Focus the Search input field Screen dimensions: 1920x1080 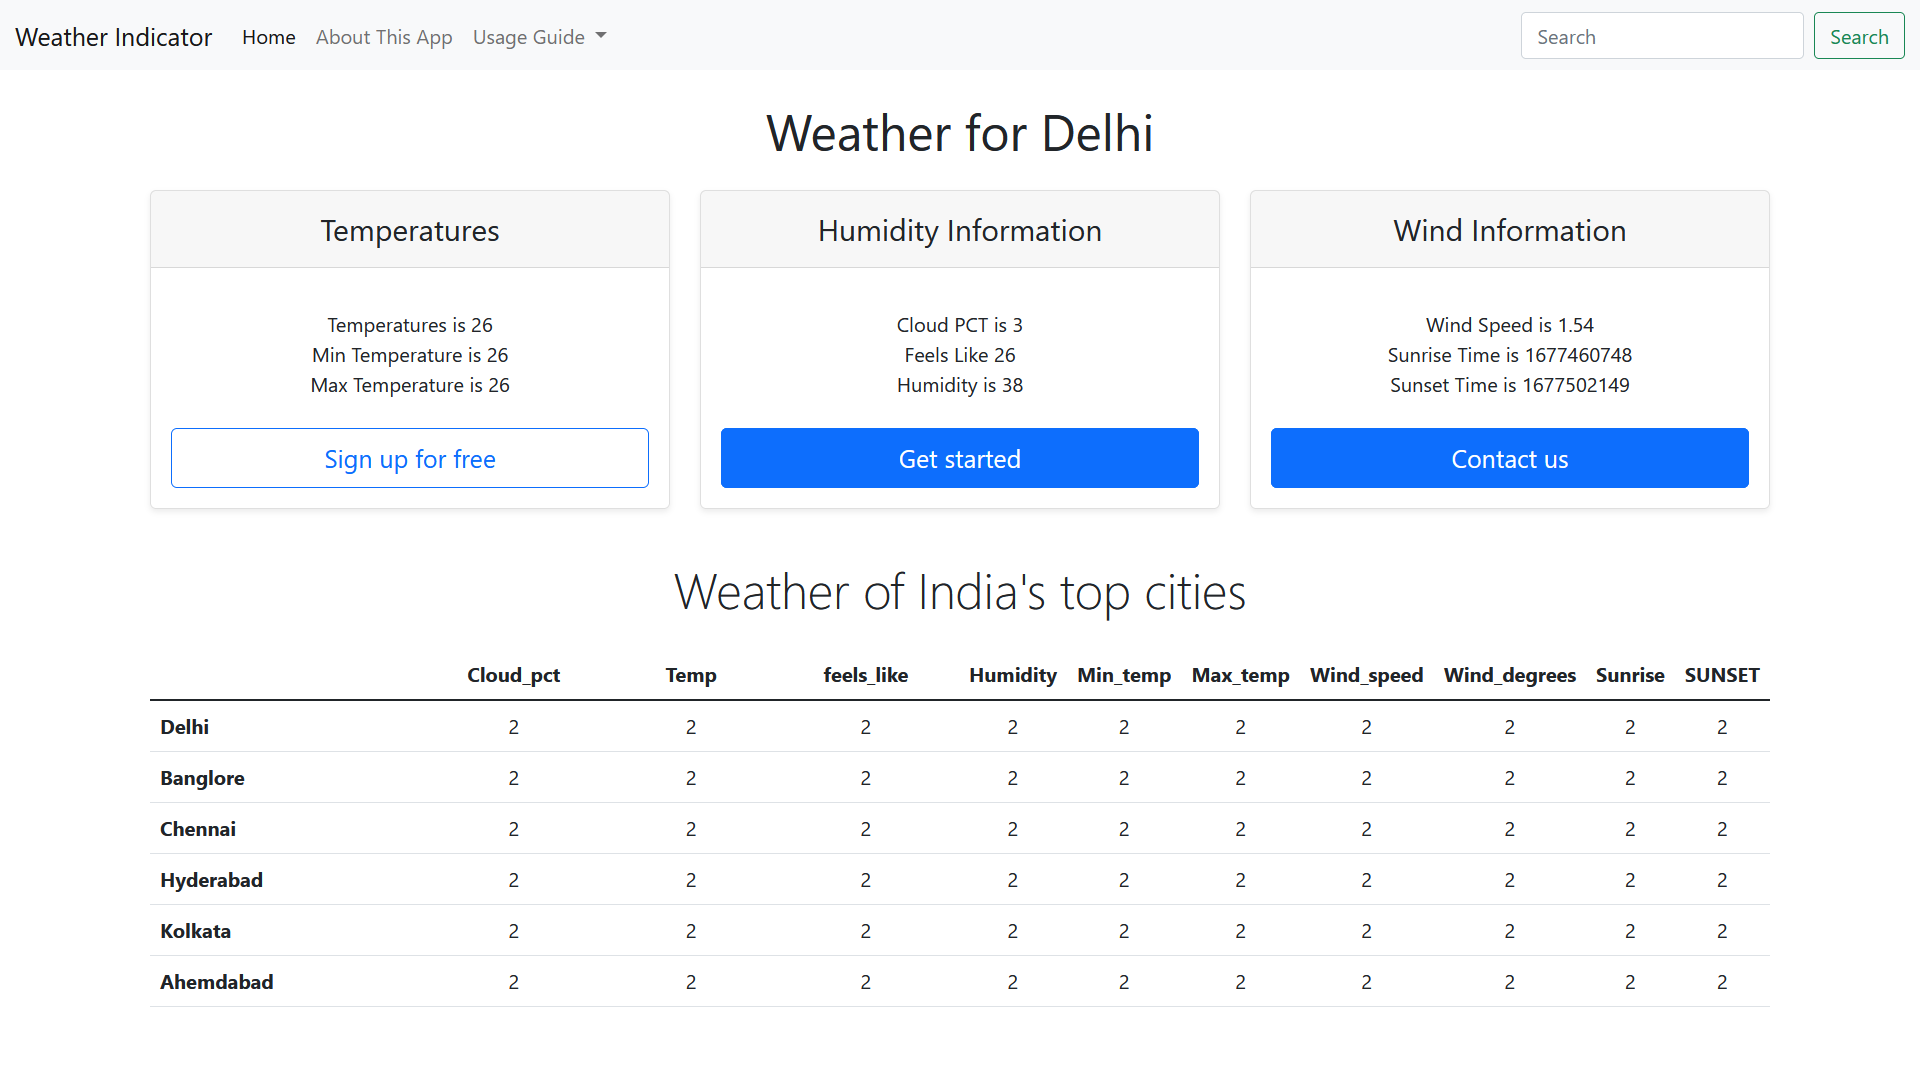pos(1661,37)
